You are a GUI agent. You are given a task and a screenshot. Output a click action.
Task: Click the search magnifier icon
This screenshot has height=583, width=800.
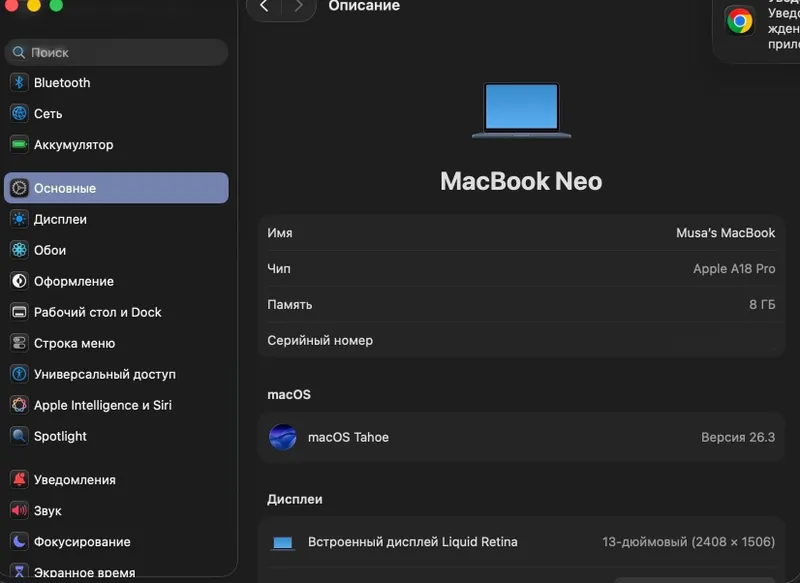tap(19, 53)
